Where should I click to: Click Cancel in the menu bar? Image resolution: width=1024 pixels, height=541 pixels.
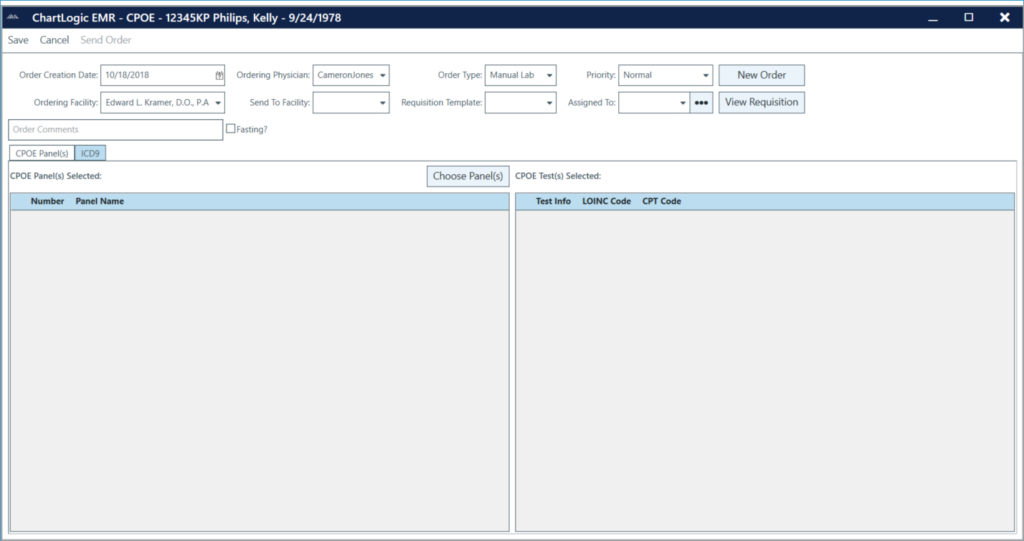(x=54, y=40)
